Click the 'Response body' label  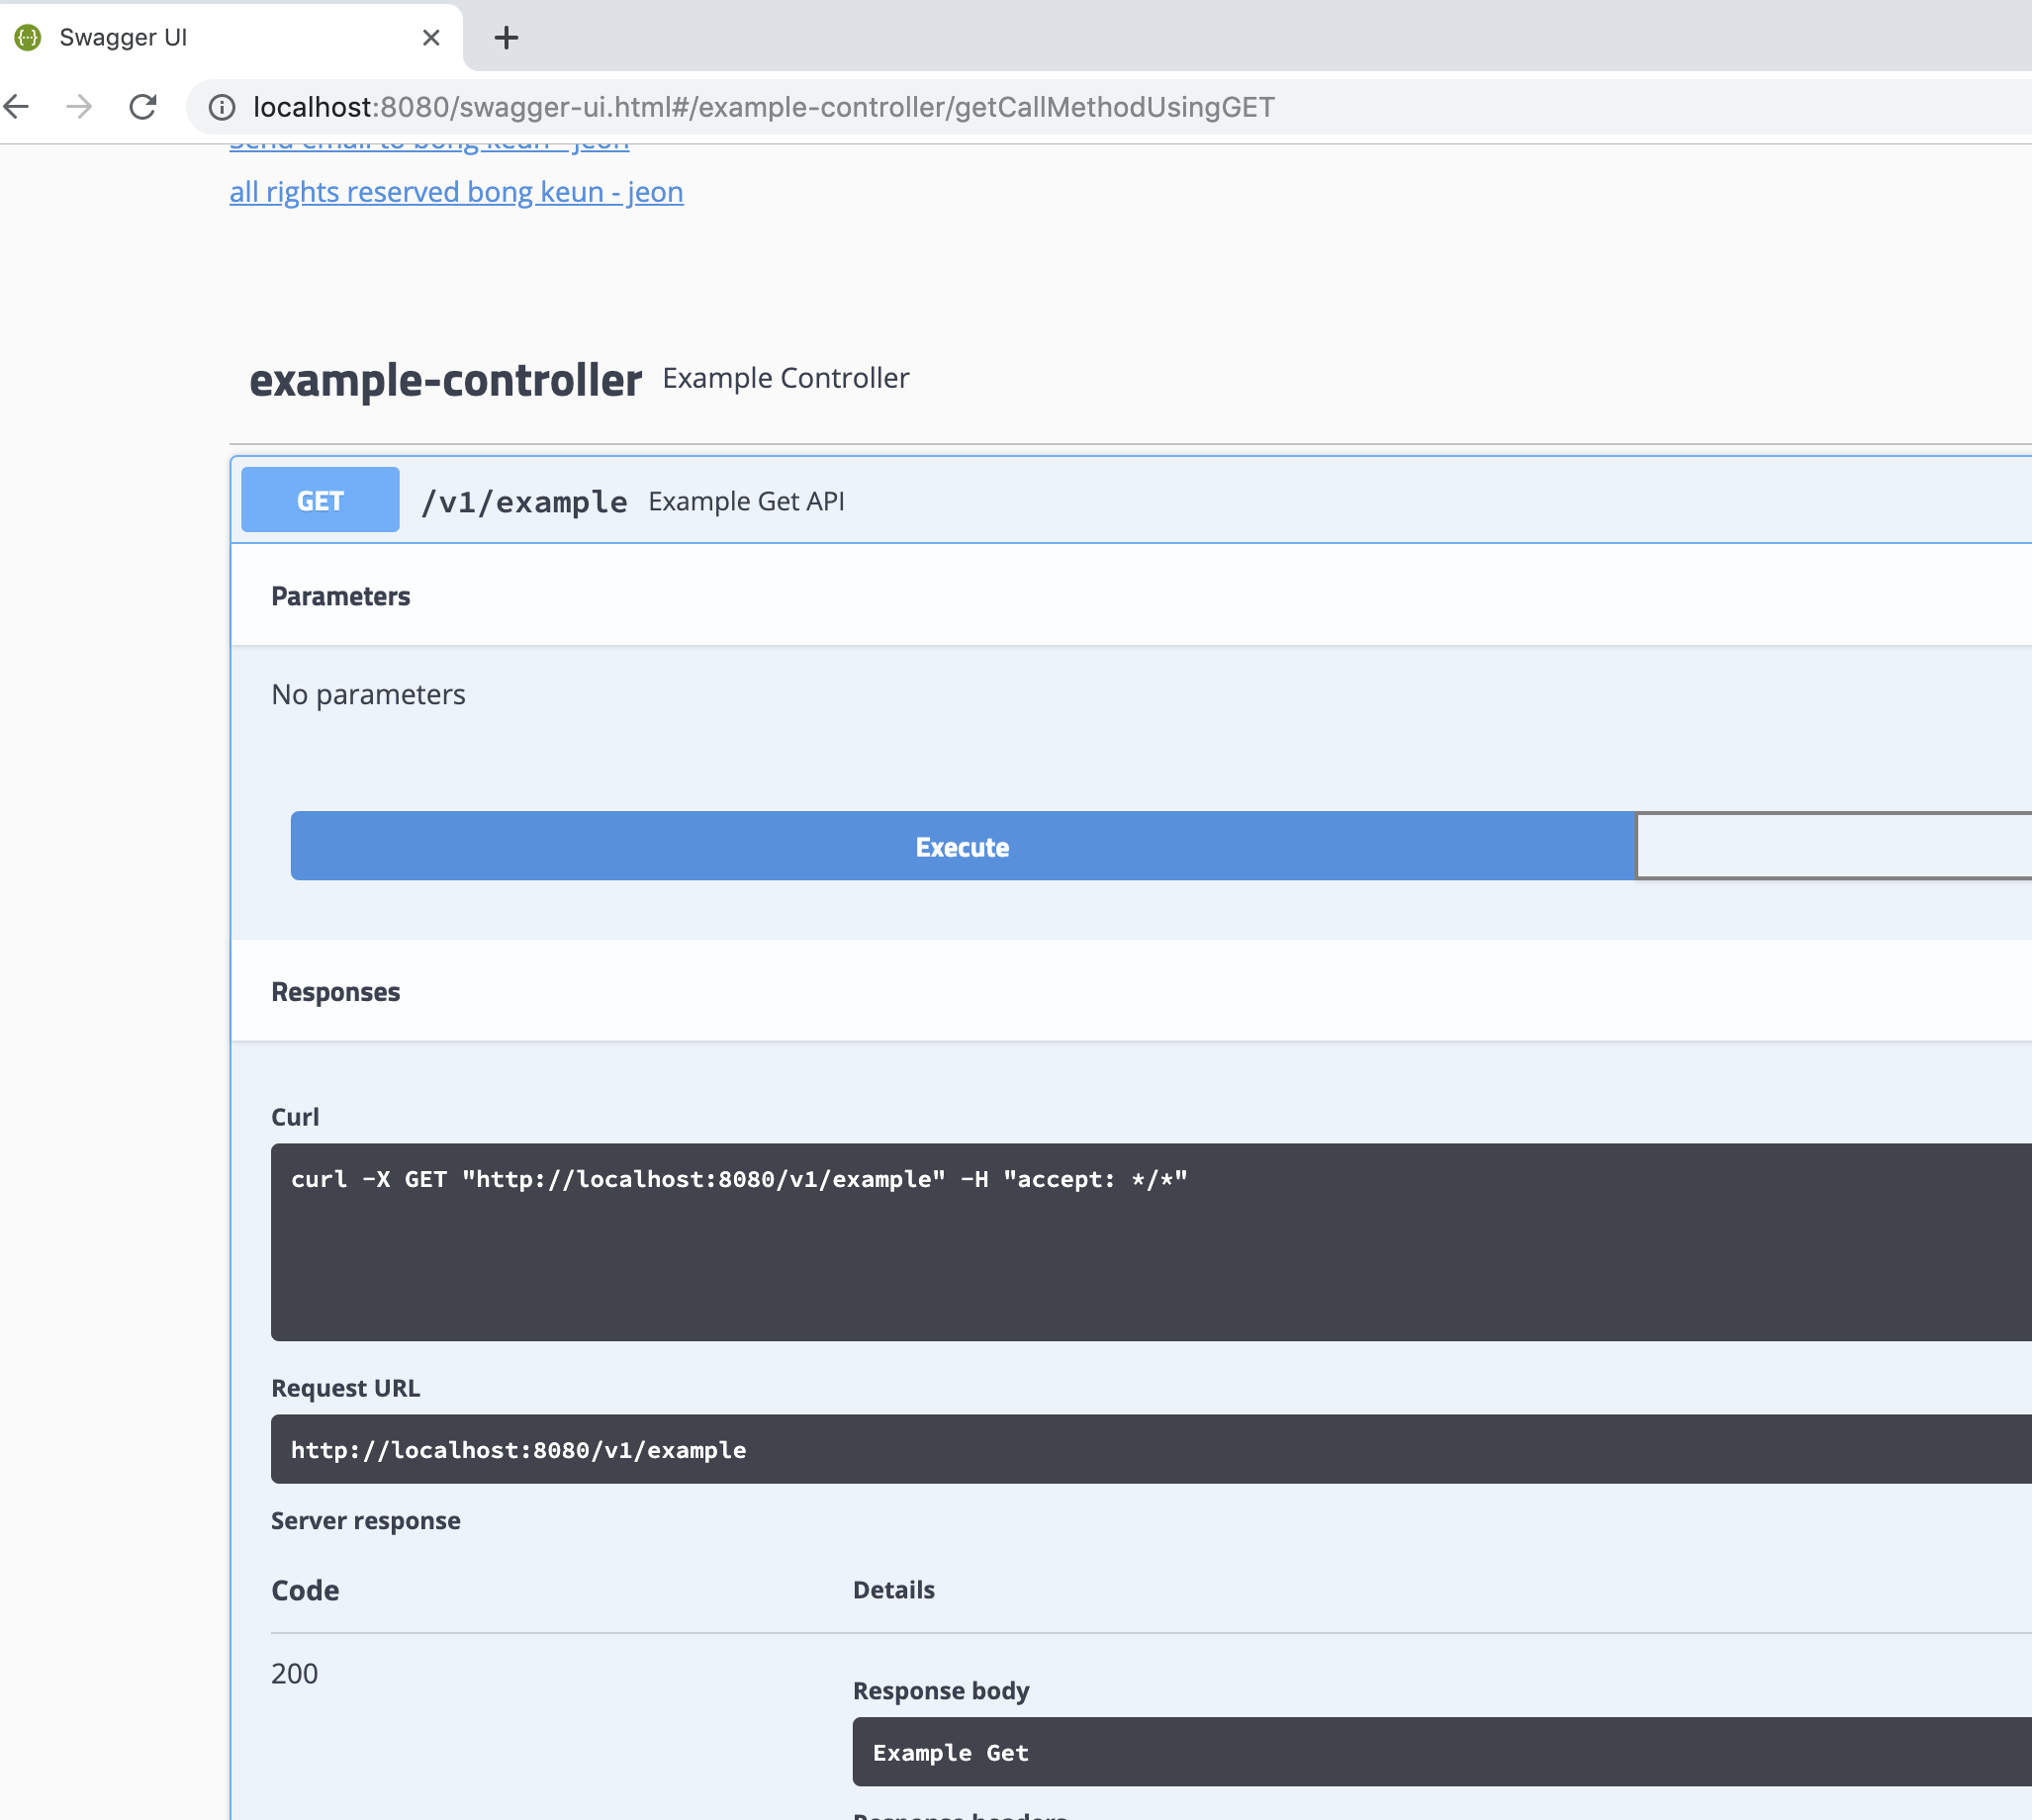coord(941,1691)
